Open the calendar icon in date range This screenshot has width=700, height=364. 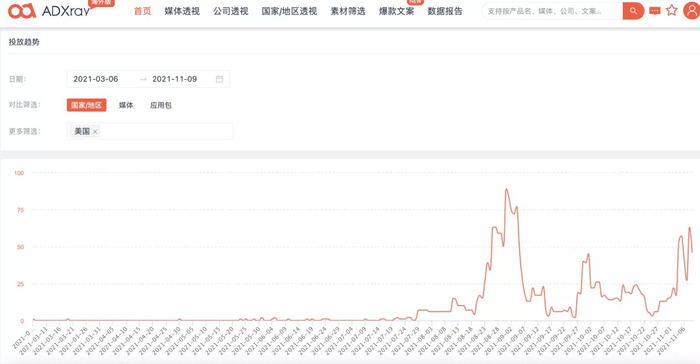pos(220,79)
